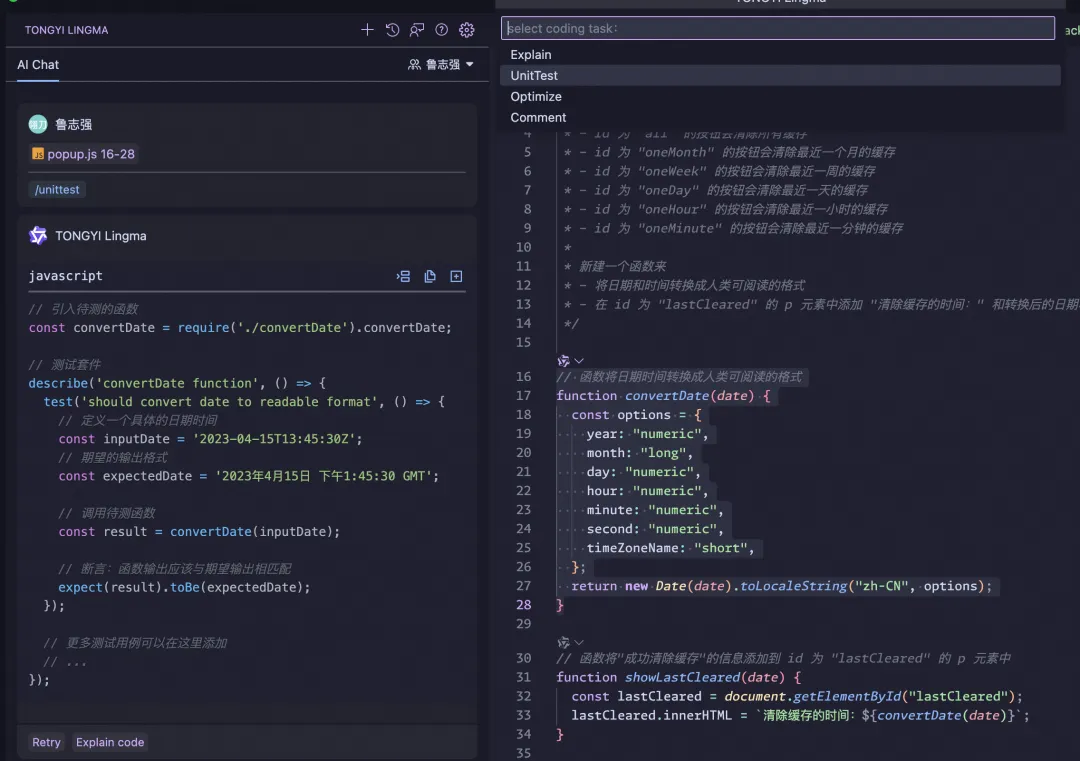Focus the select coding task input
1080x761 pixels.
[x=778, y=28]
